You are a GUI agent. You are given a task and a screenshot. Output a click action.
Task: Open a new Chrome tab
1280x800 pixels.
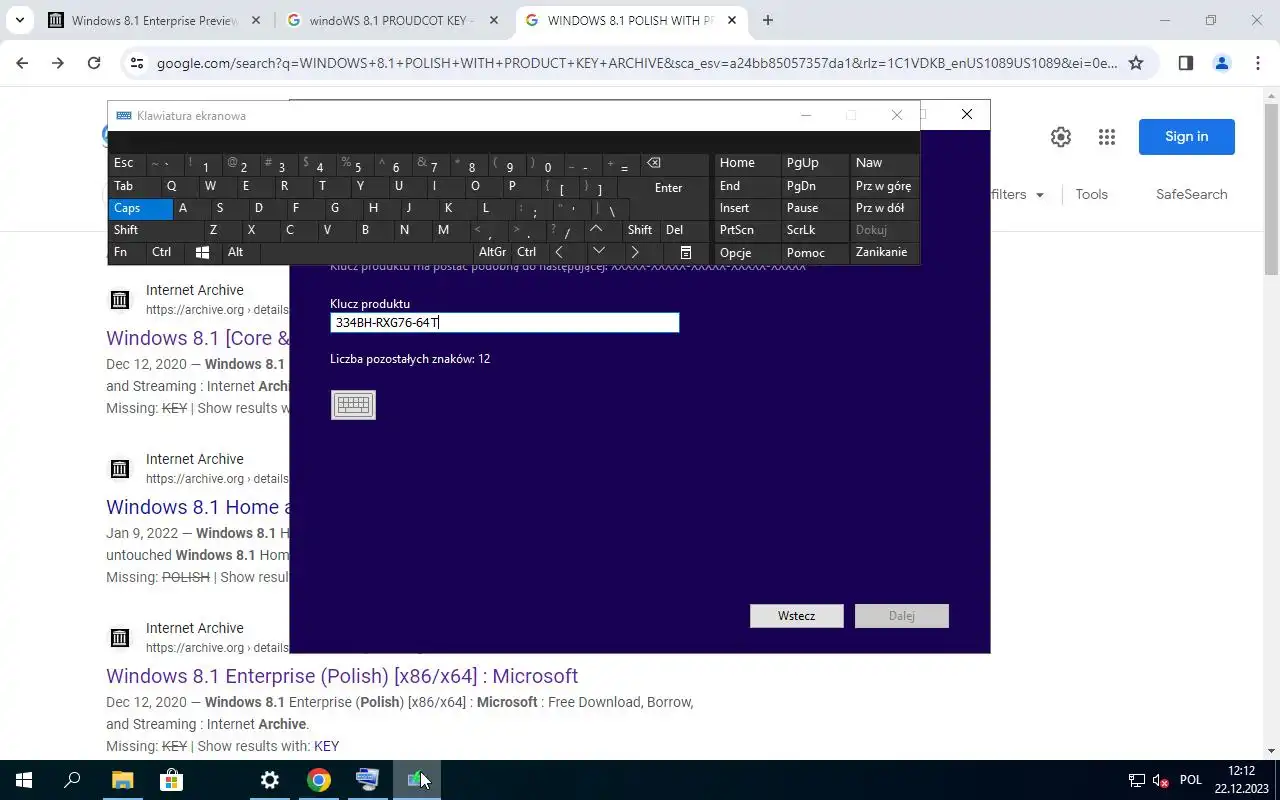tap(768, 20)
